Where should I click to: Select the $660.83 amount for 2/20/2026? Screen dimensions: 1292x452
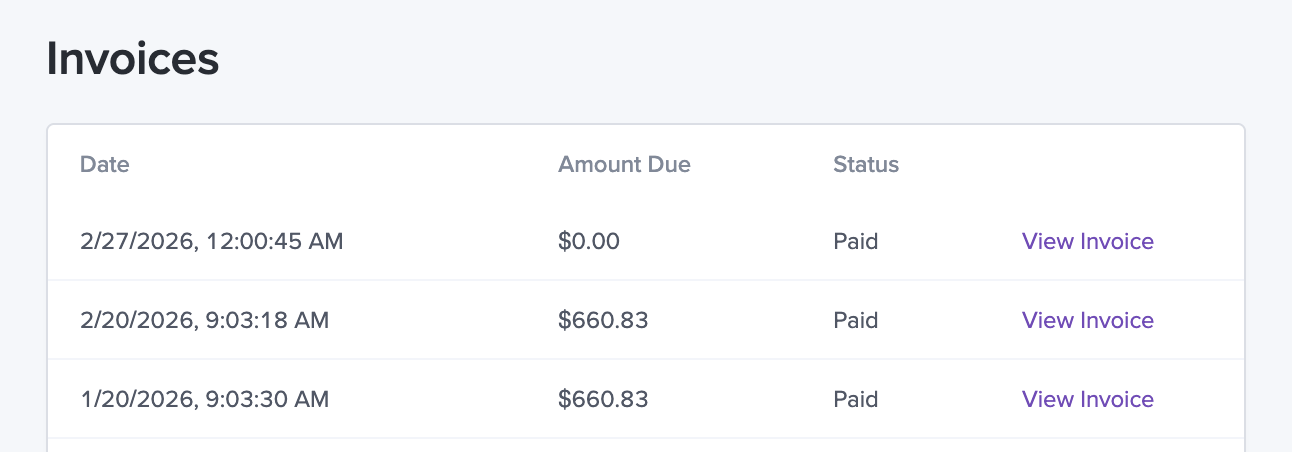(603, 320)
